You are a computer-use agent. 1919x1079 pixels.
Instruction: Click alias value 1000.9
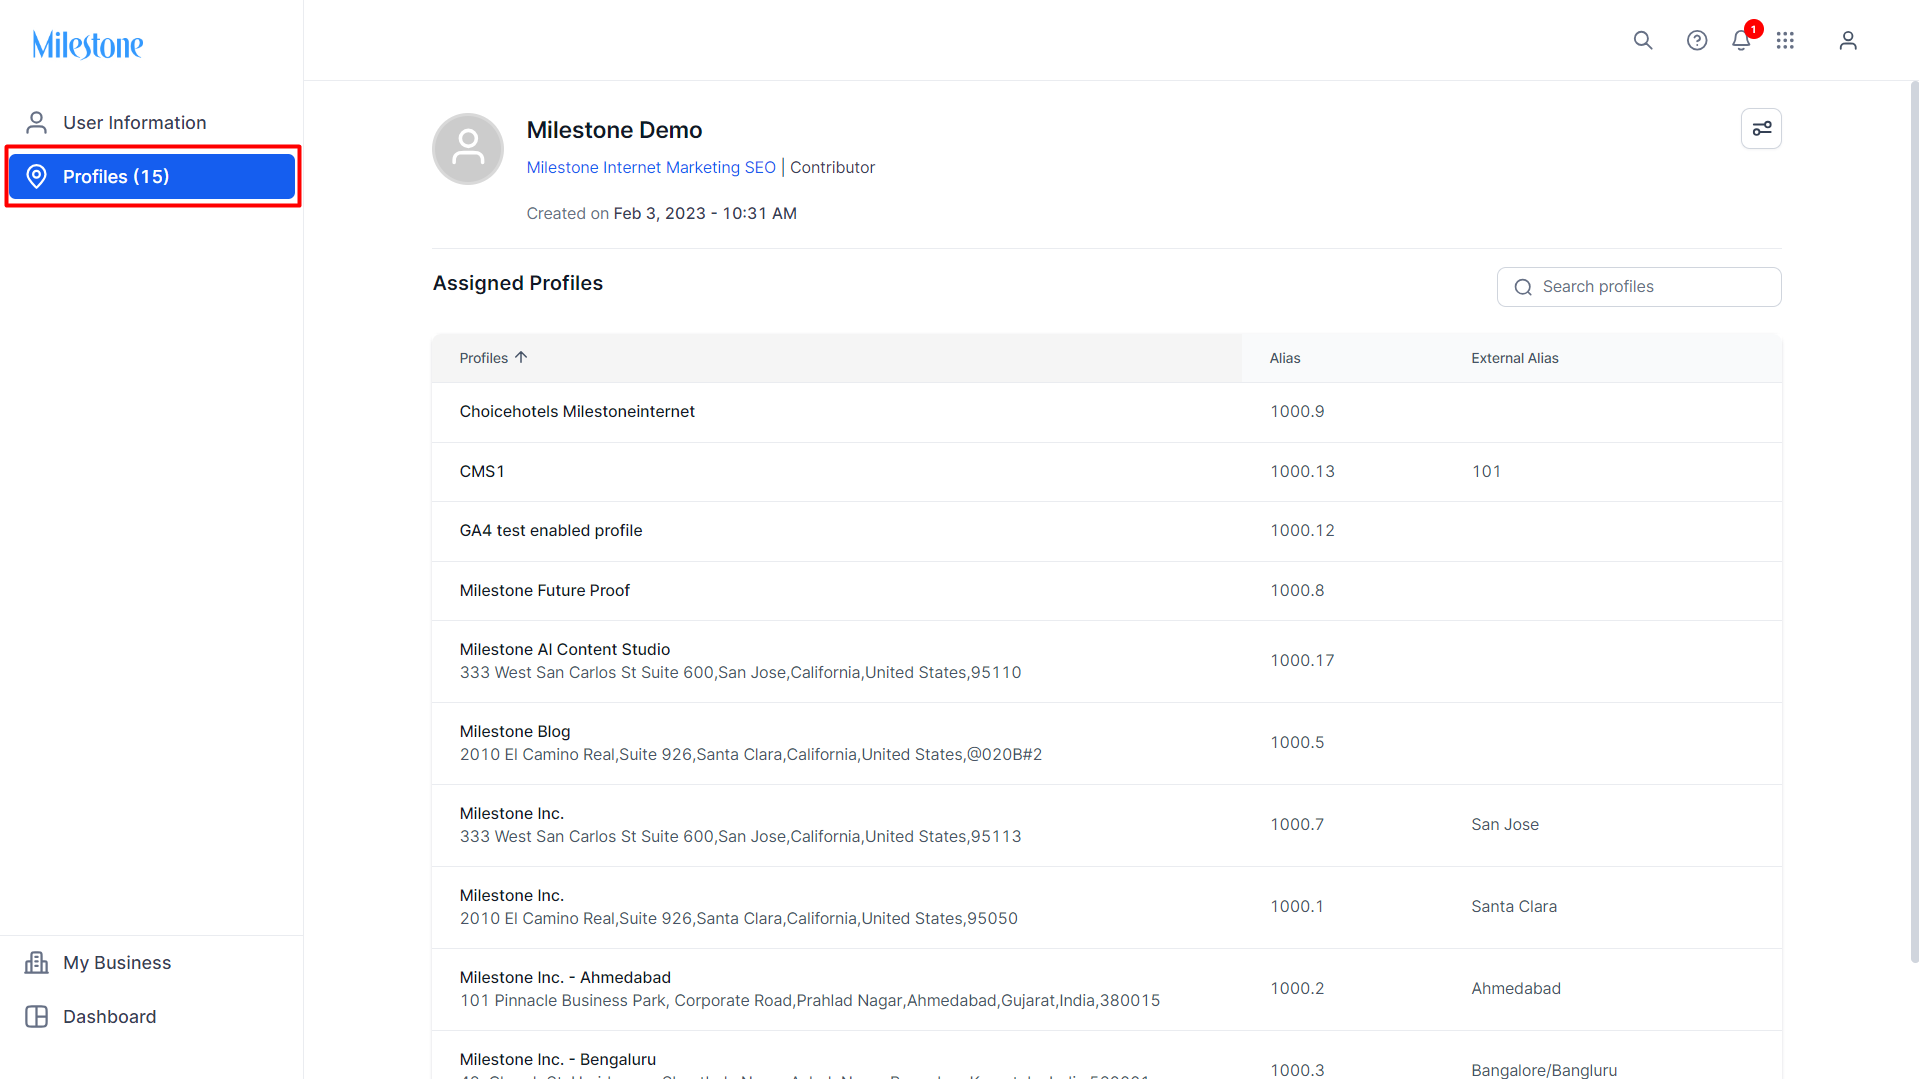[x=1297, y=412]
